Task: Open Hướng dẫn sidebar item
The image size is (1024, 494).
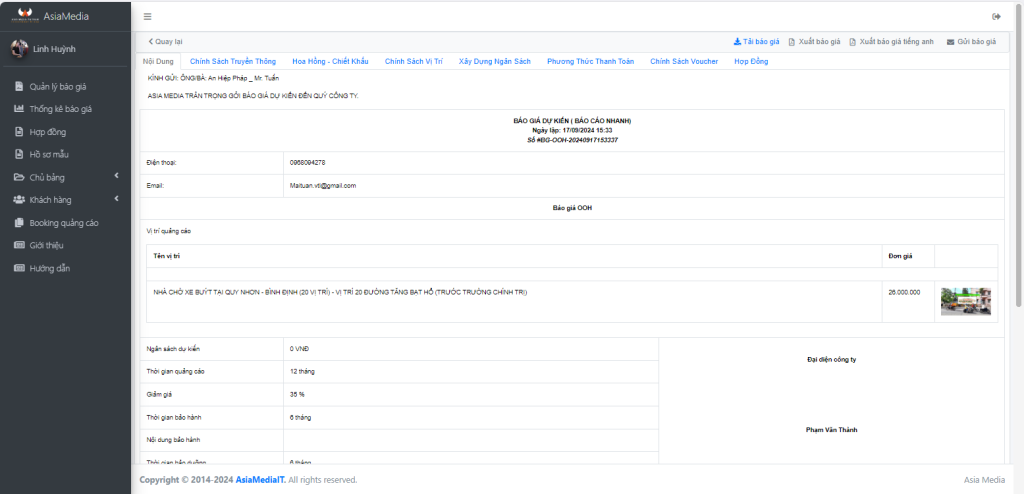Action: [49, 269]
